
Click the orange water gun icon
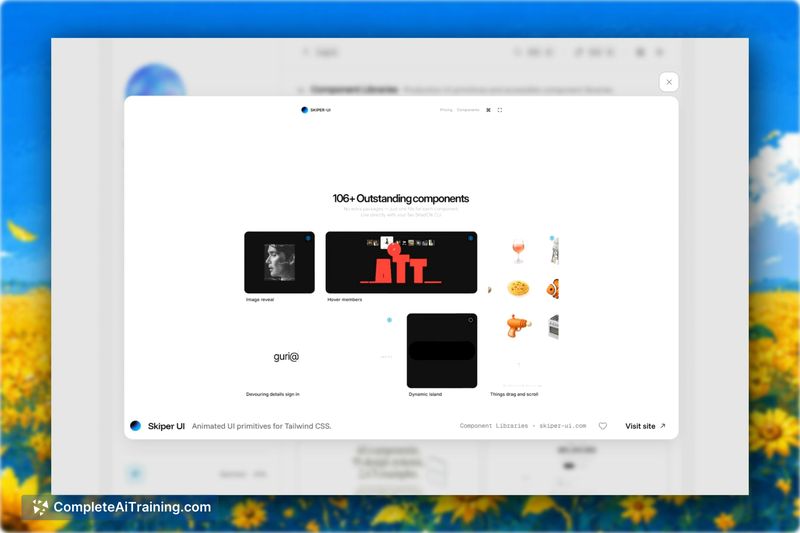point(518,326)
